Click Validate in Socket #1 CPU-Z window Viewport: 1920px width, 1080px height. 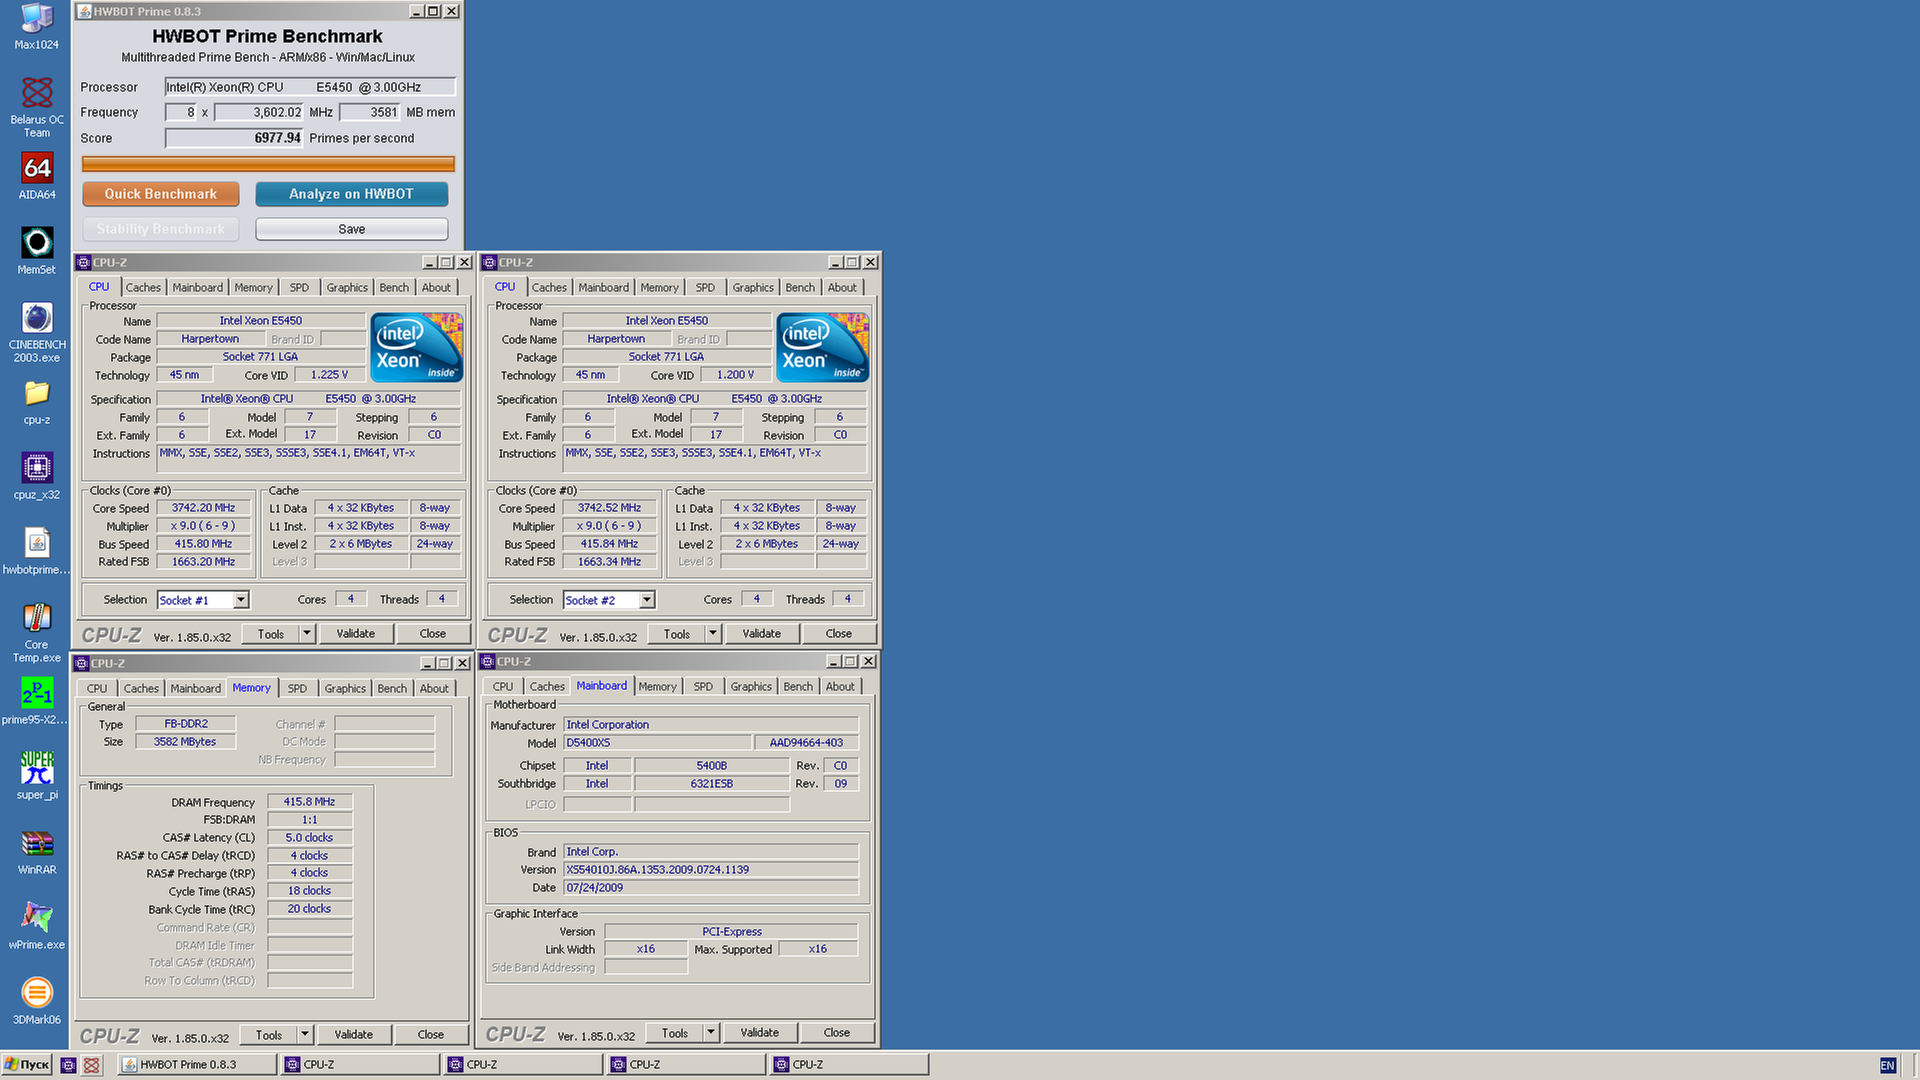[x=356, y=634]
